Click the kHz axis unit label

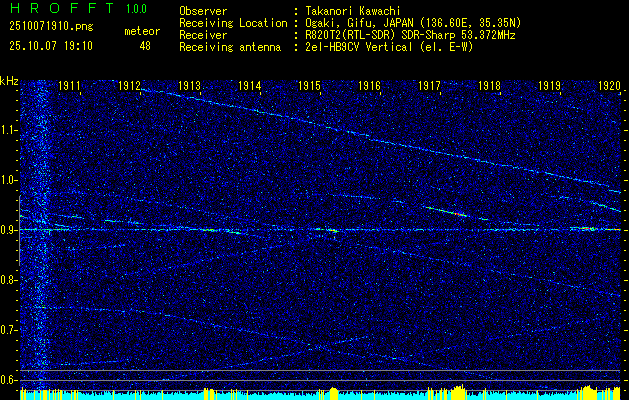click(x=9, y=81)
